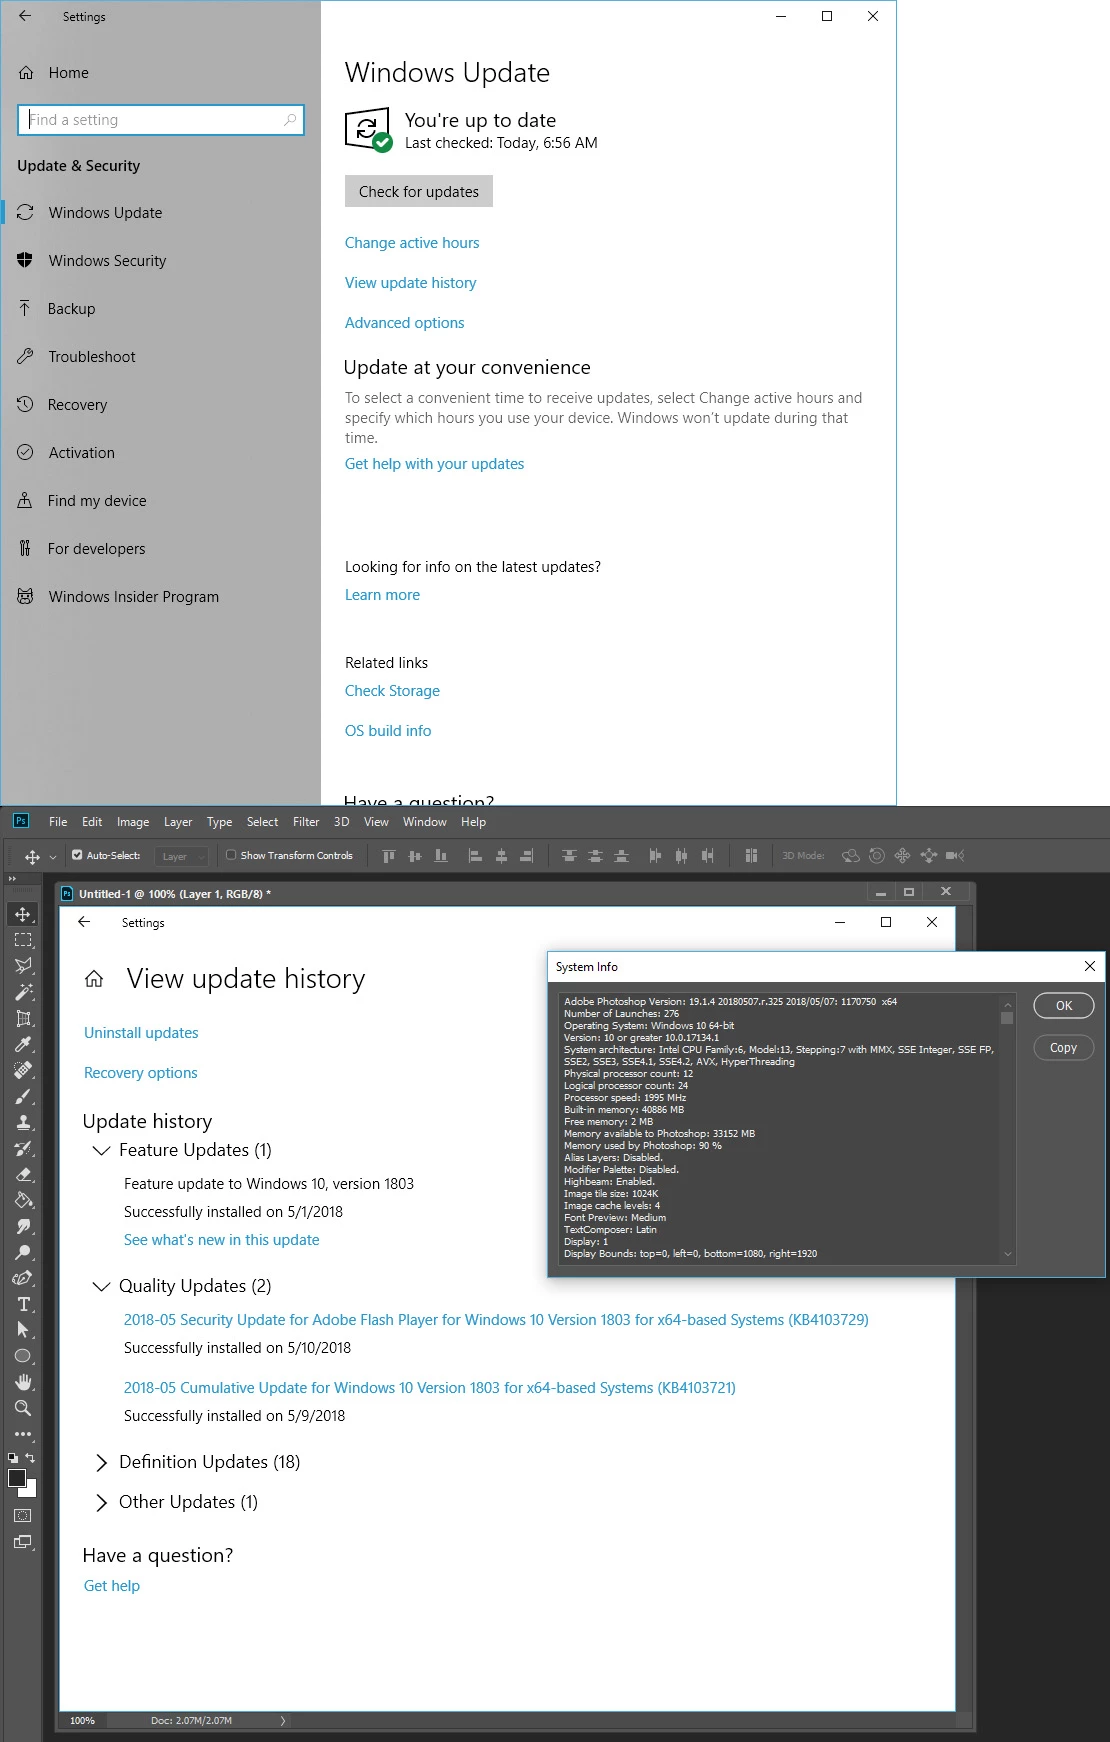The height and width of the screenshot is (1742, 1110).
Task: Swap foreground and background colors
Action: tap(30, 1458)
